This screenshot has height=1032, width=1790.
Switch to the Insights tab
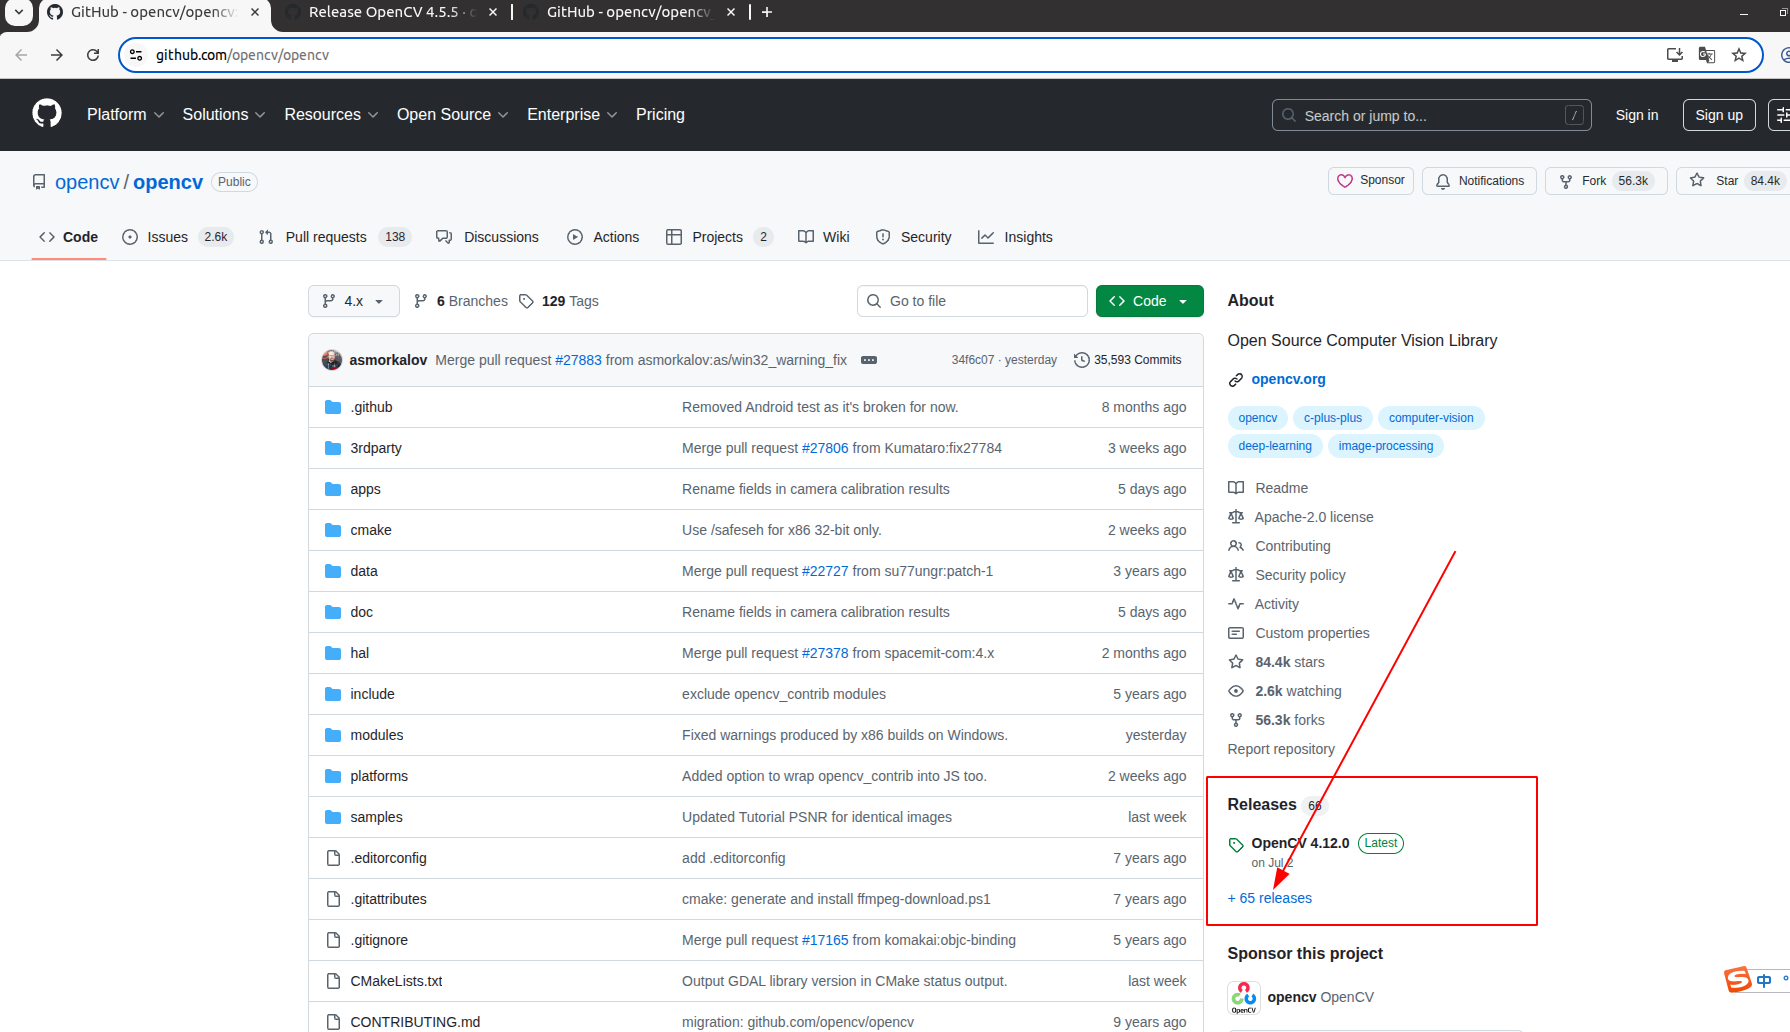coord(1016,237)
